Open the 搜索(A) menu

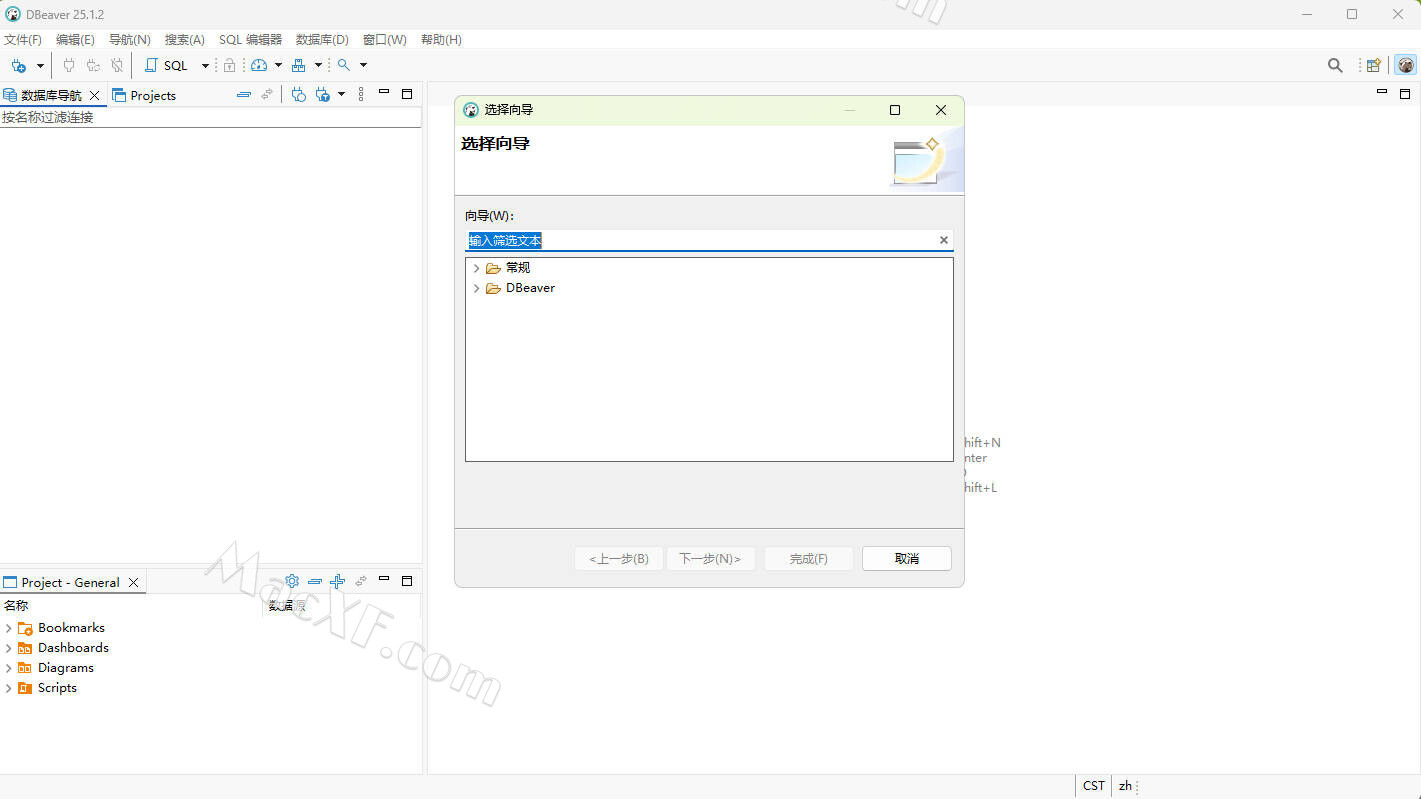point(185,39)
